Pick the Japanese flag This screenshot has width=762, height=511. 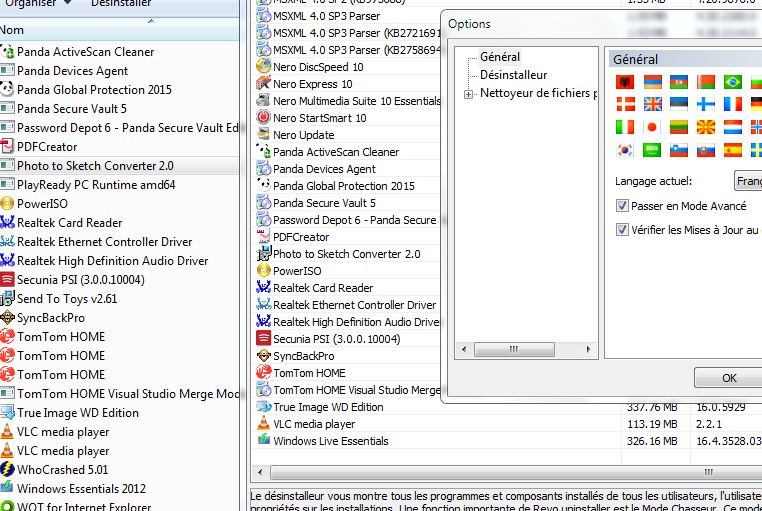click(x=652, y=127)
